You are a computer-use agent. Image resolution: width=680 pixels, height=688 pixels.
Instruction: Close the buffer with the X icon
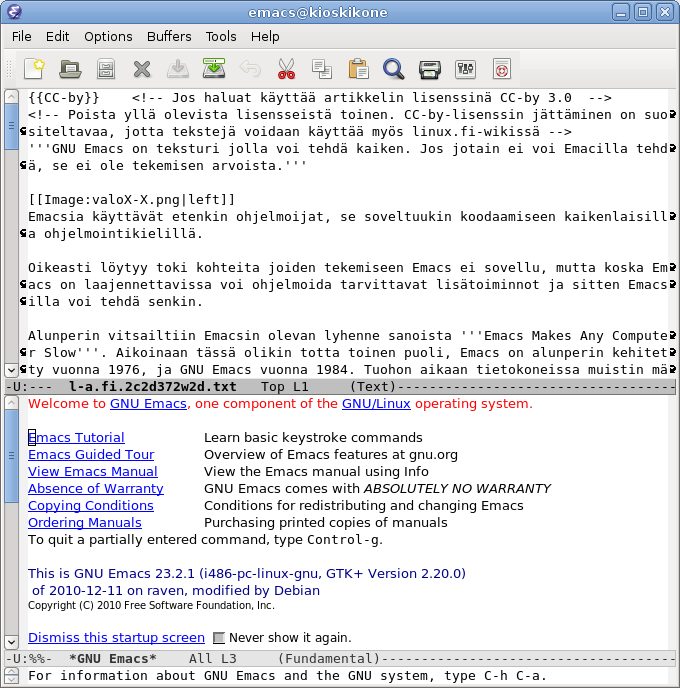(x=142, y=69)
